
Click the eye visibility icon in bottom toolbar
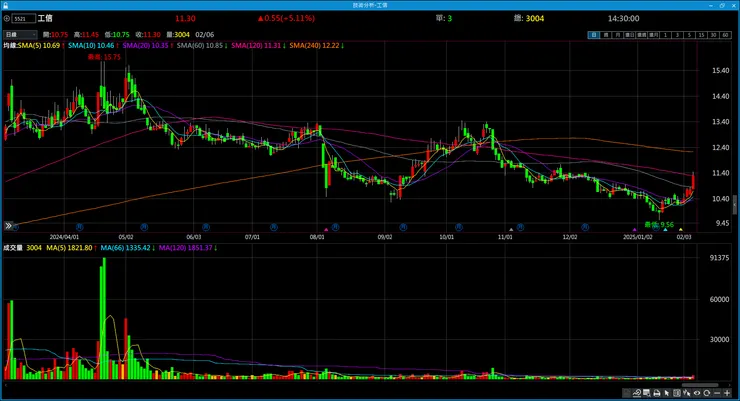(697, 393)
